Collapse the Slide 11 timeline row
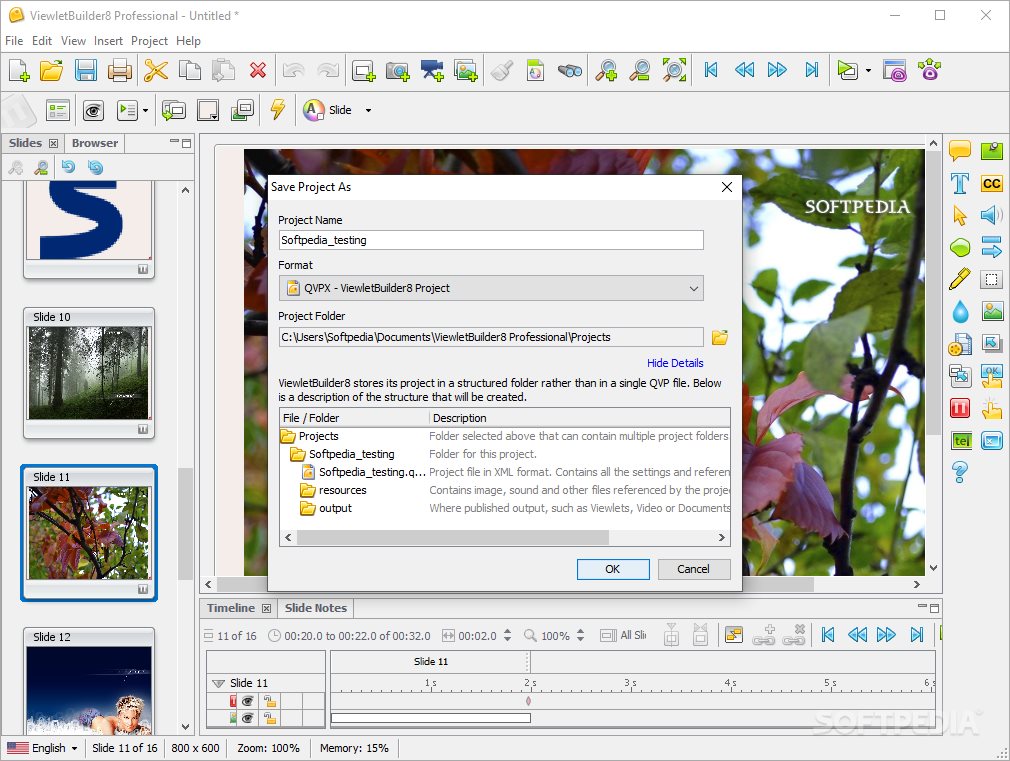Viewport: 1010px width, 761px height. point(218,683)
